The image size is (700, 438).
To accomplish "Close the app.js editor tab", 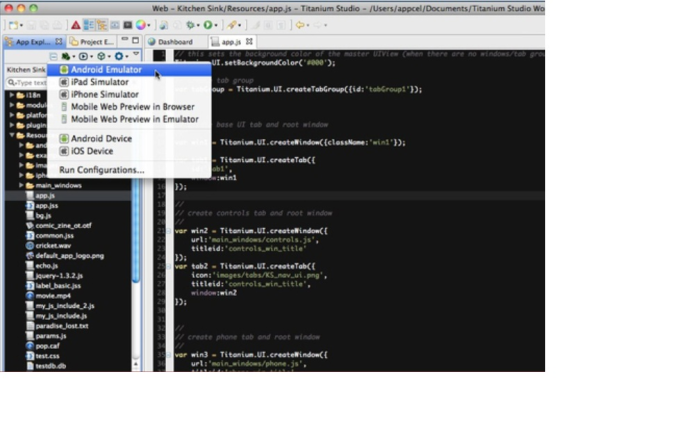I will (x=249, y=42).
